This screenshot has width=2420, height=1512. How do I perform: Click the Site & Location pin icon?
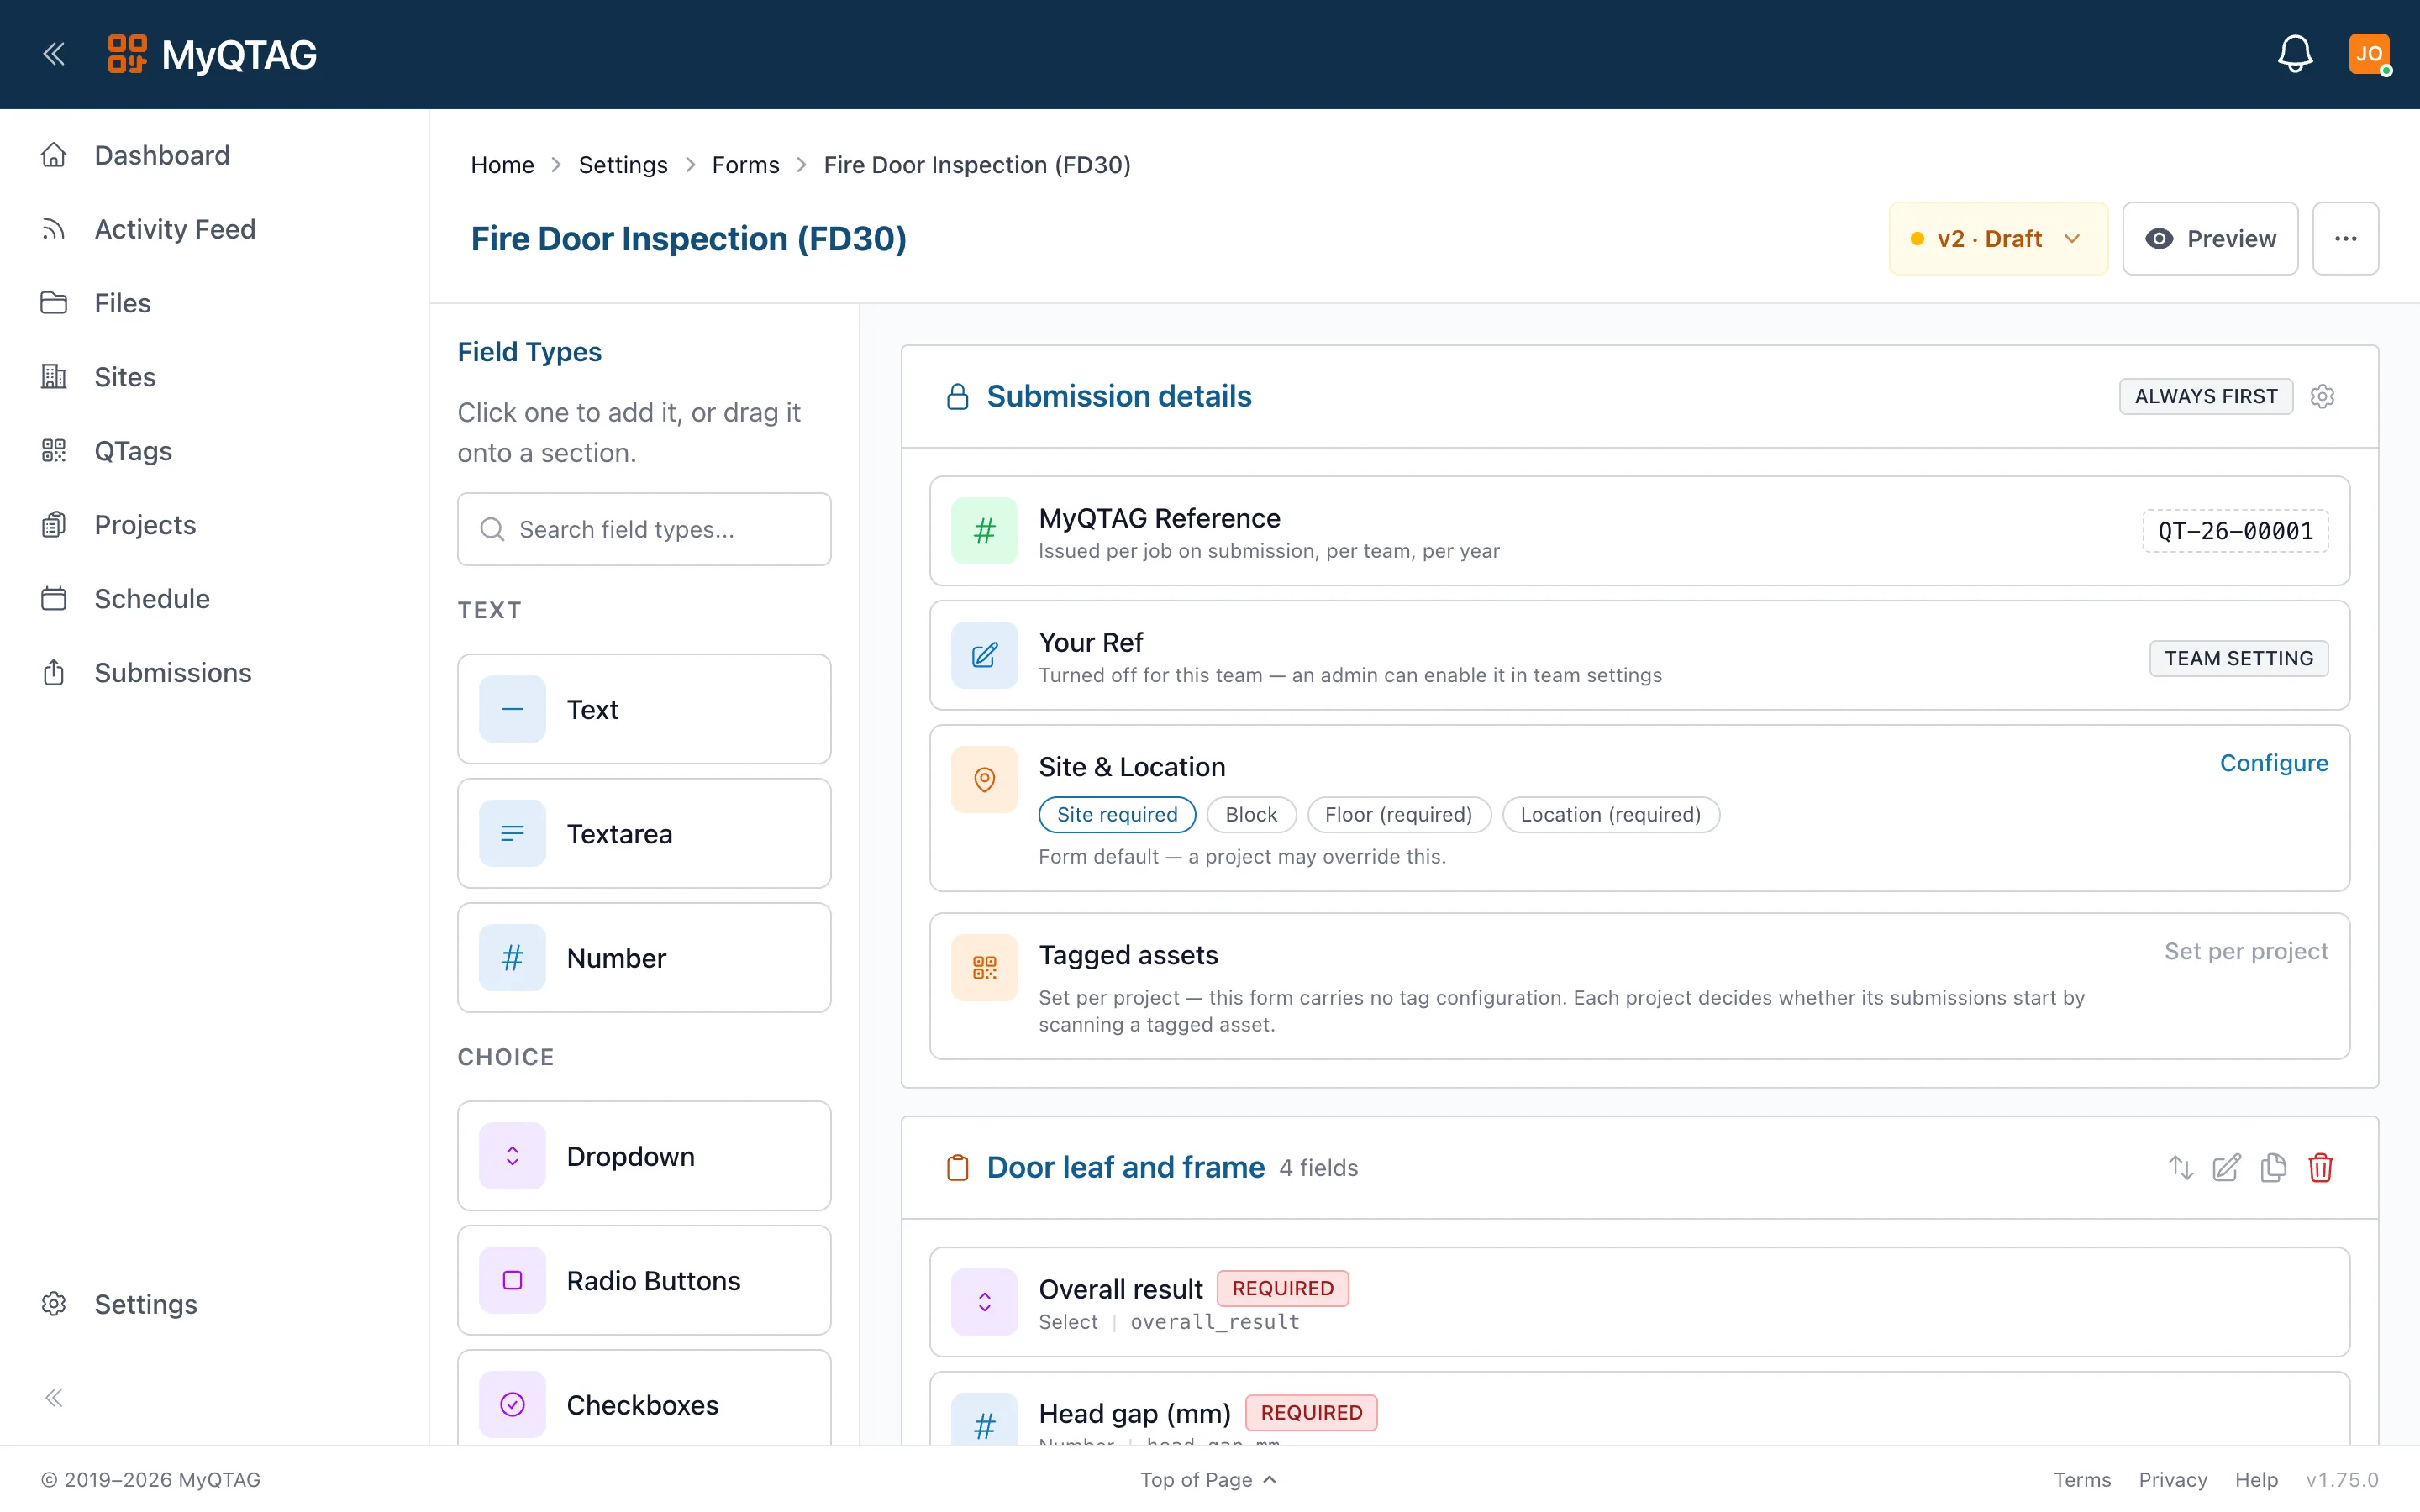(984, 779)
